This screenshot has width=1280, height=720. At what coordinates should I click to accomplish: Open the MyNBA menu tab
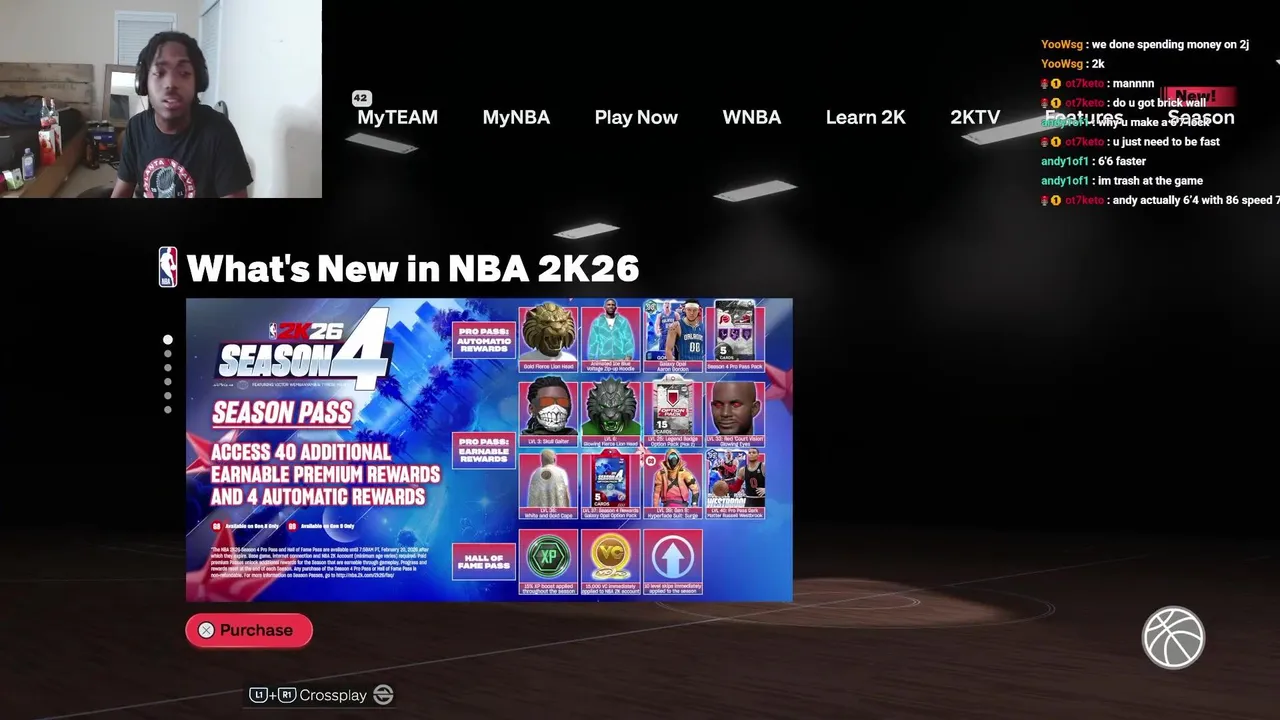coord(516,117)
